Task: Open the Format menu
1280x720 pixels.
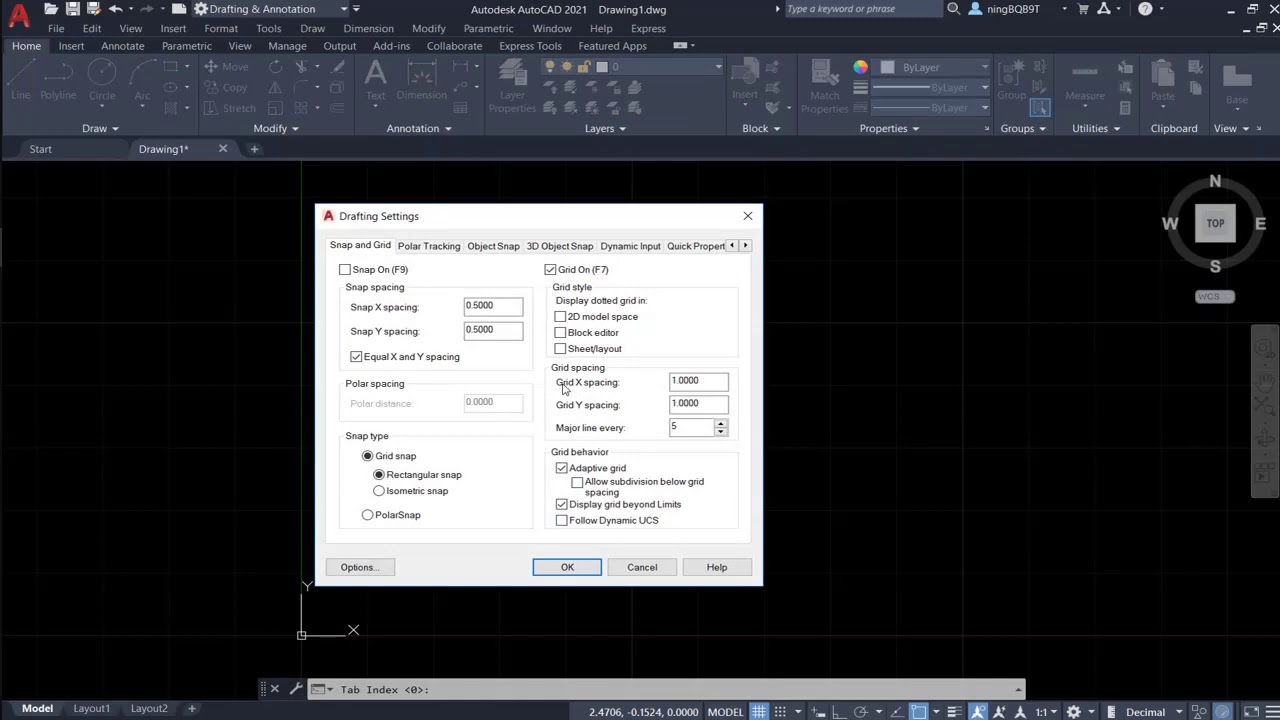Action: coord(221,28)
